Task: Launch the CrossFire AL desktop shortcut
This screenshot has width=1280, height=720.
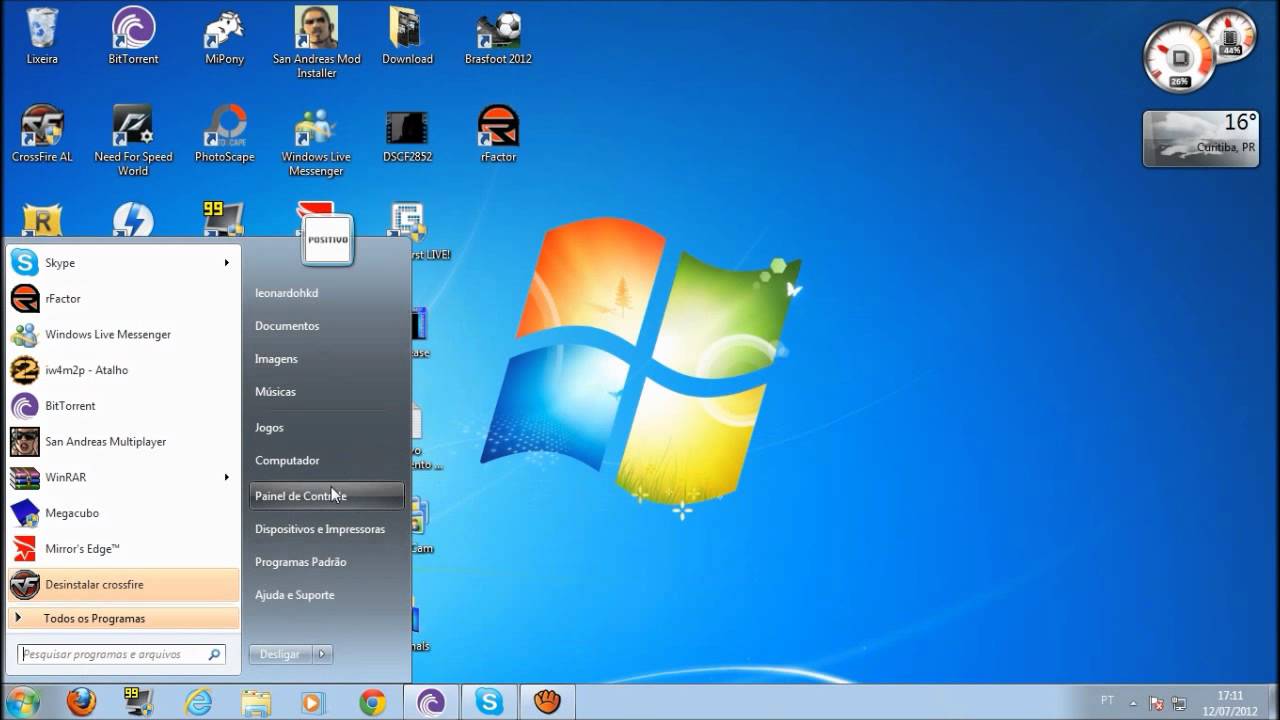Action: click(42, 134)
